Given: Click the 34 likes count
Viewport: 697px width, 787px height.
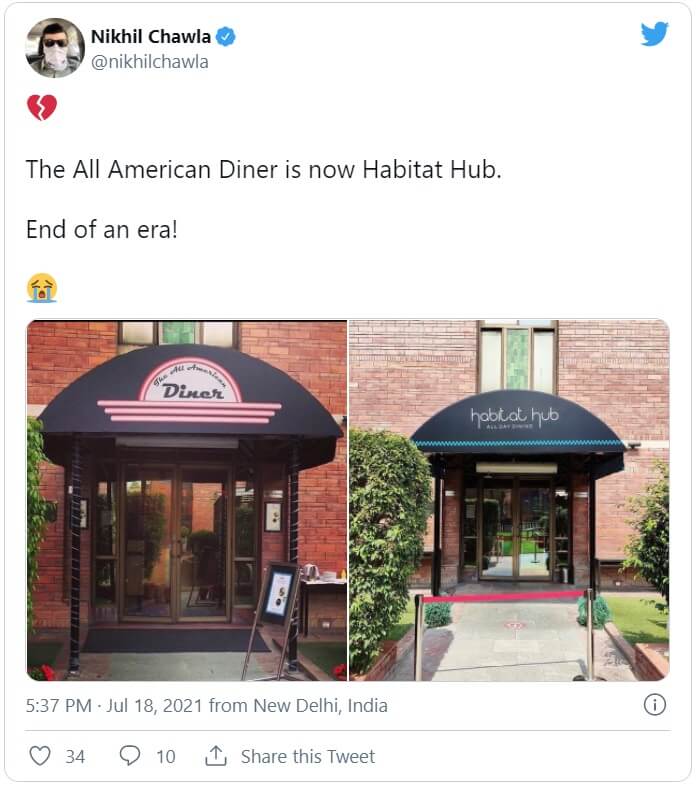Looking at the screenshot, I should point(75,756).
